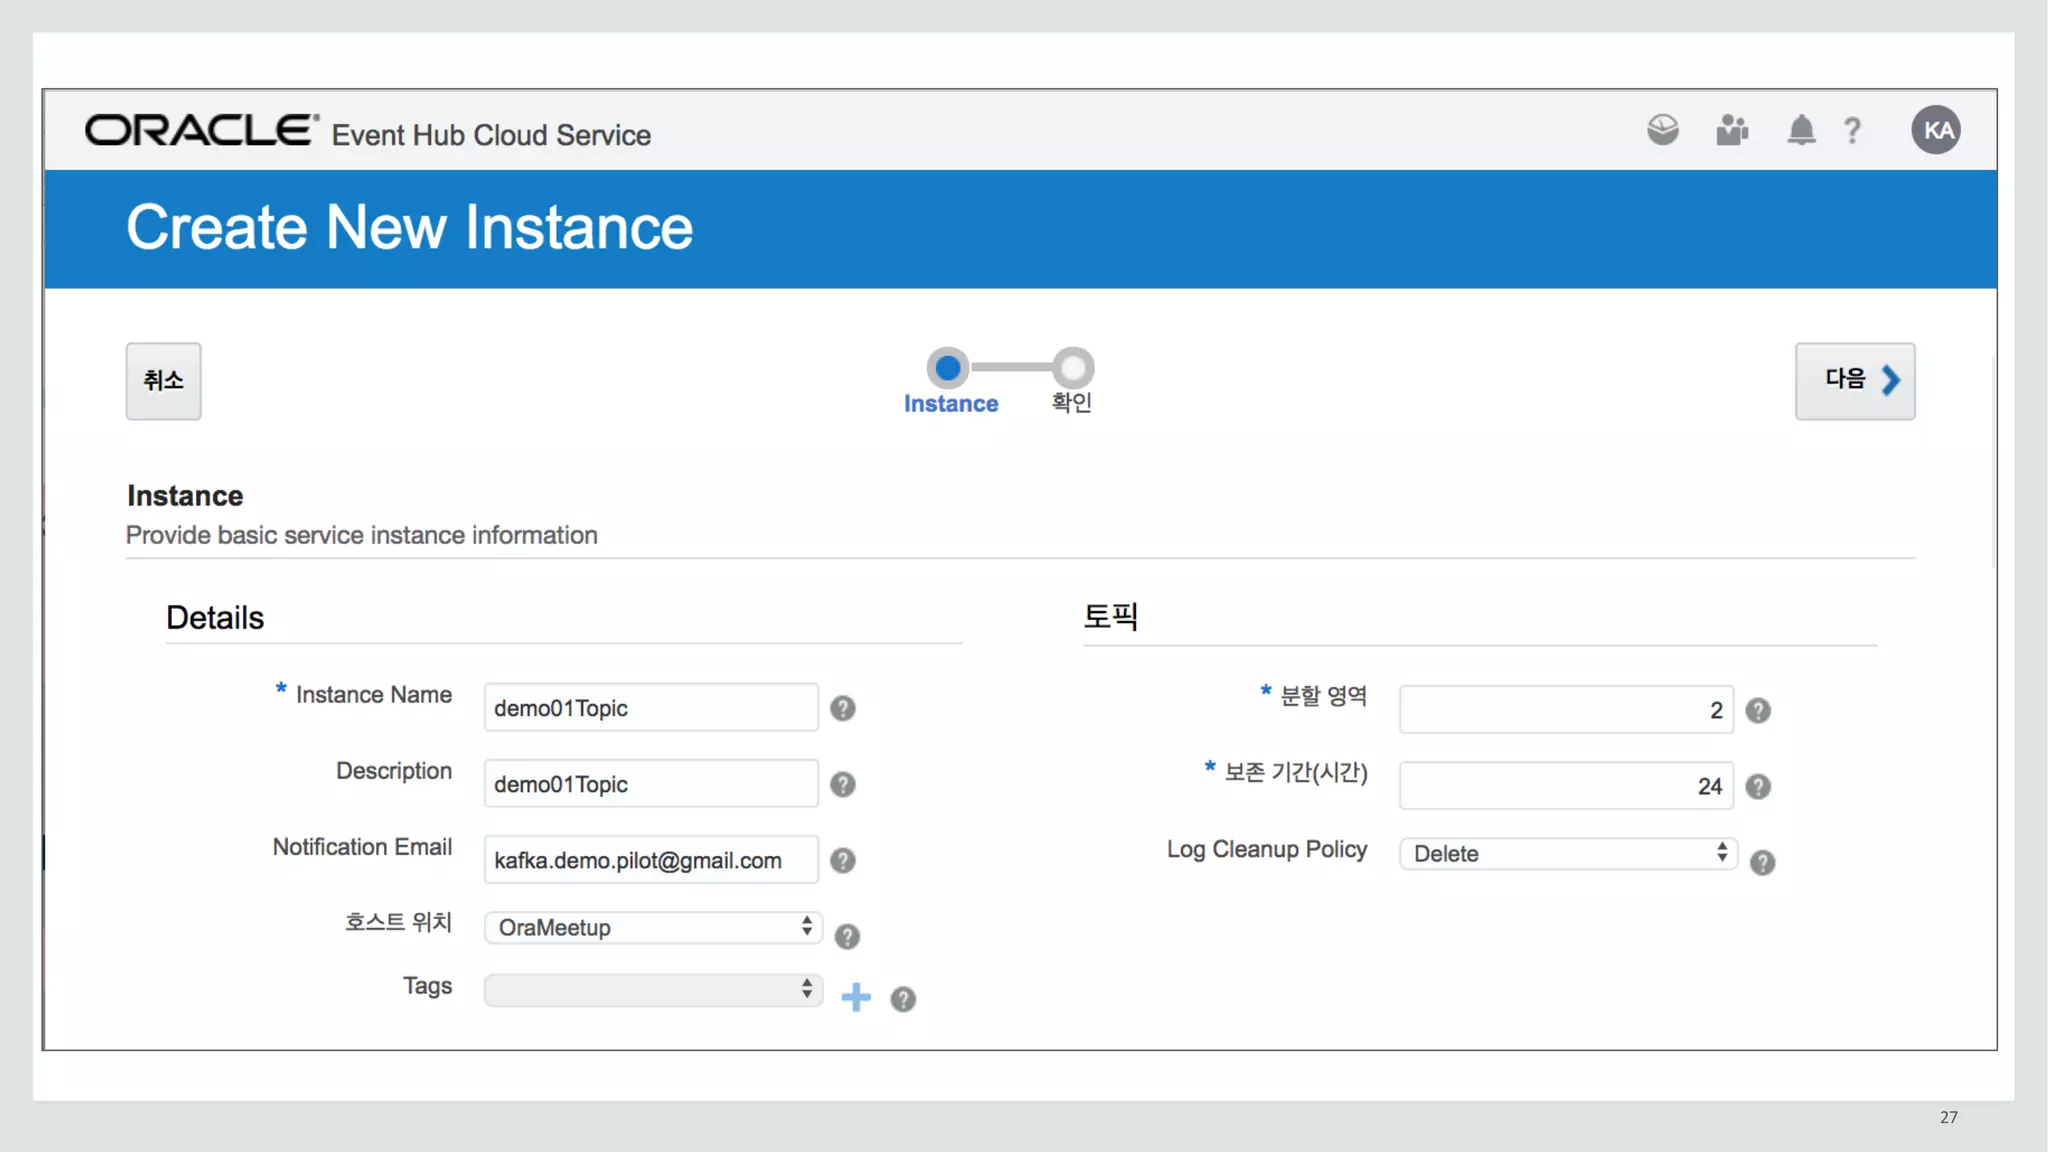Select the Instance step circle
Image resolution: width=2048 pixels, height=1152 pixels.
click(x=948, y=368)
